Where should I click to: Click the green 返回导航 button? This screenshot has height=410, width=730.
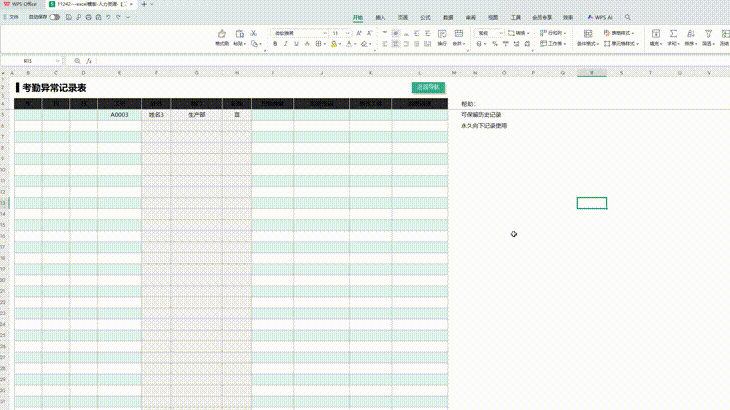pyautogui.click(x=428, y=88)
